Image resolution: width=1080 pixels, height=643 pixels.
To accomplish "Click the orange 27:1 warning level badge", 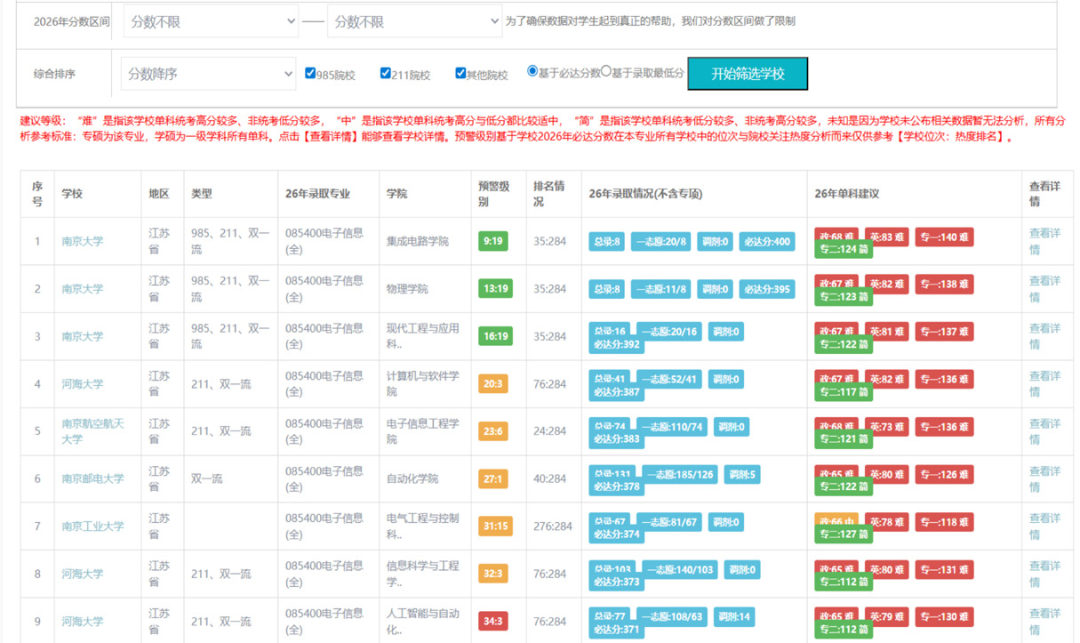I will pos(492,478).
